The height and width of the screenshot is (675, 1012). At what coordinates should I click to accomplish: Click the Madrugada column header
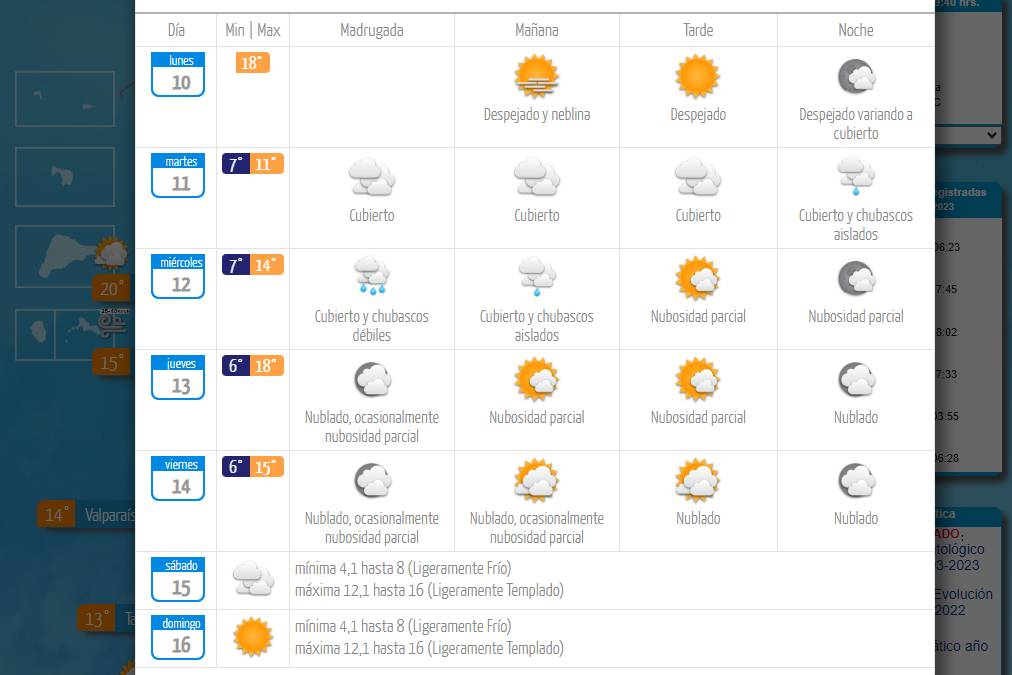[x=372, y=30]
